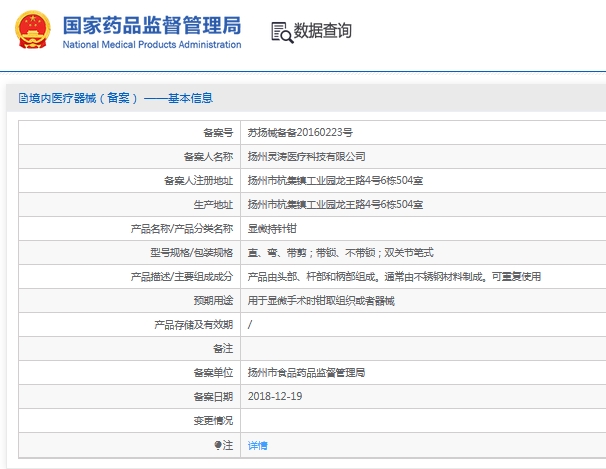Click the 国家药品监督管理局 title
The height and width of the screenshot is (469, 606).
152,25
